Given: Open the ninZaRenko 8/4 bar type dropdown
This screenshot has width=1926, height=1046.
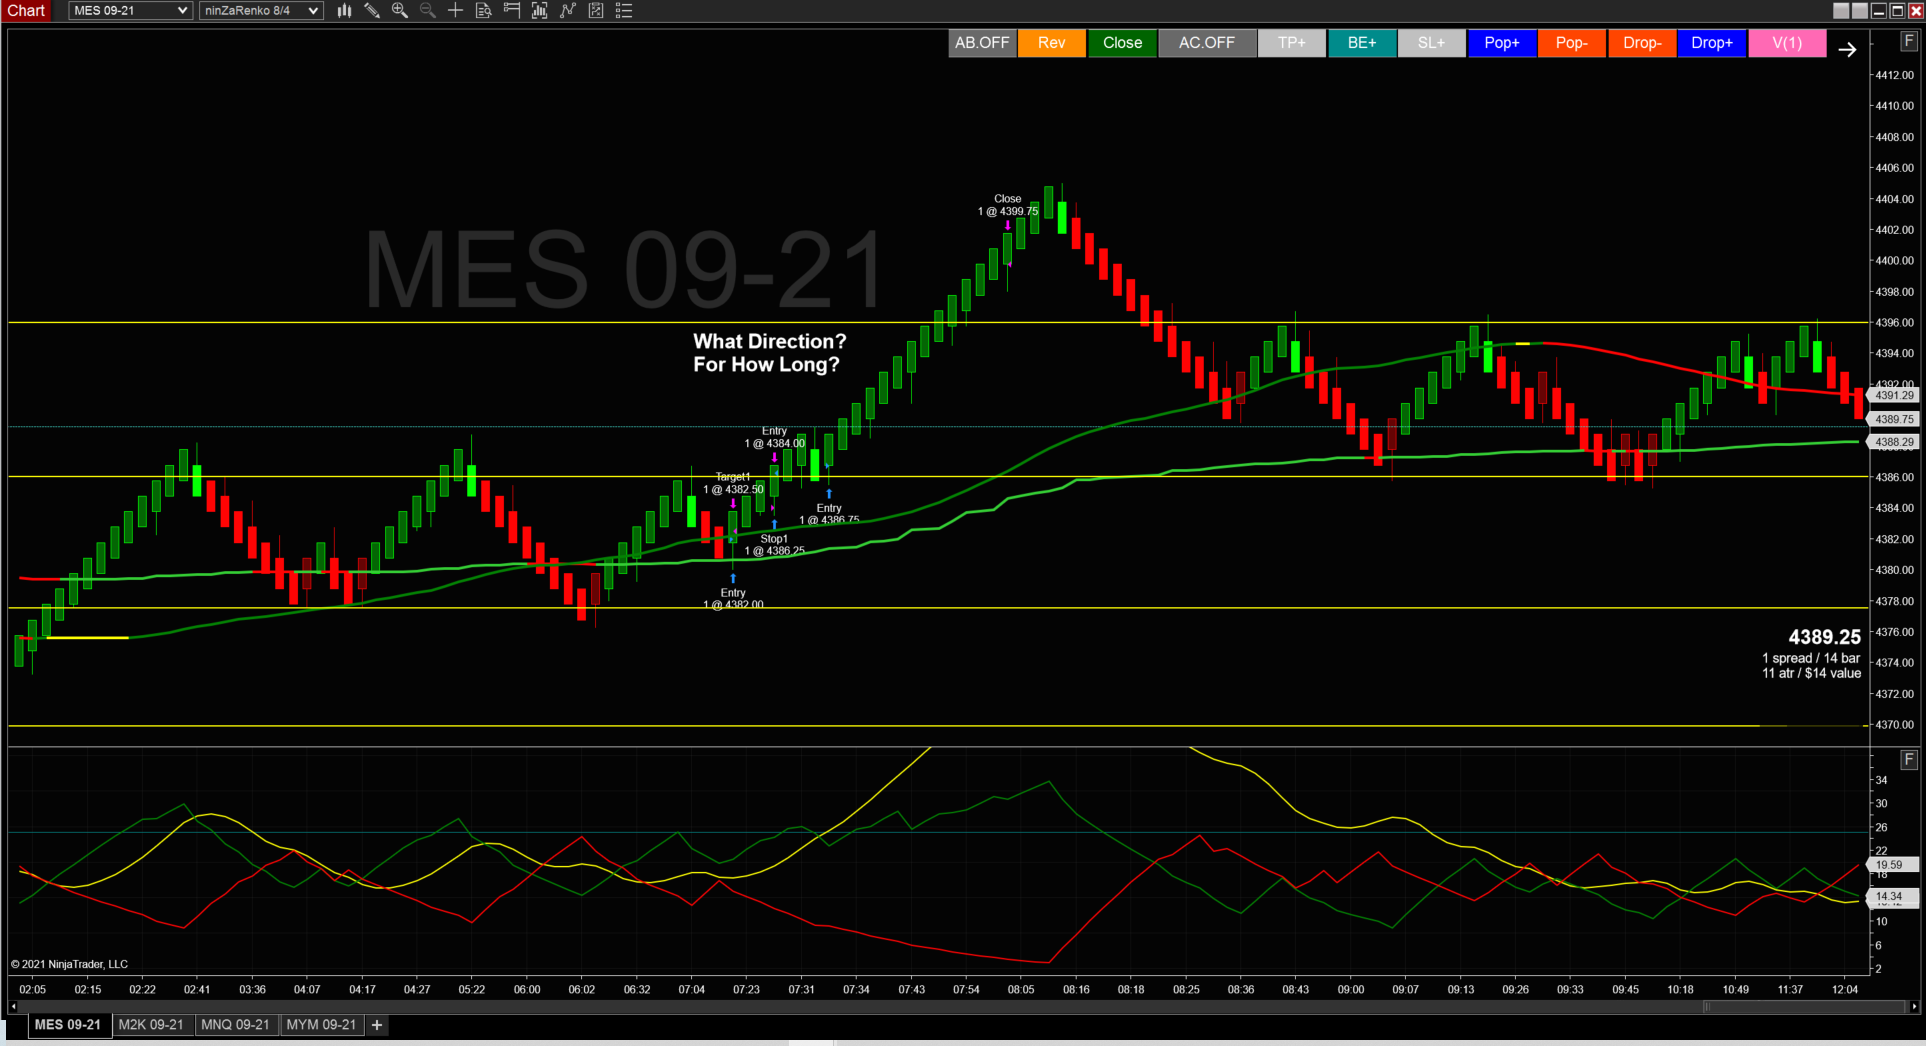Looking at the screenshot, I should pos(261,10).
